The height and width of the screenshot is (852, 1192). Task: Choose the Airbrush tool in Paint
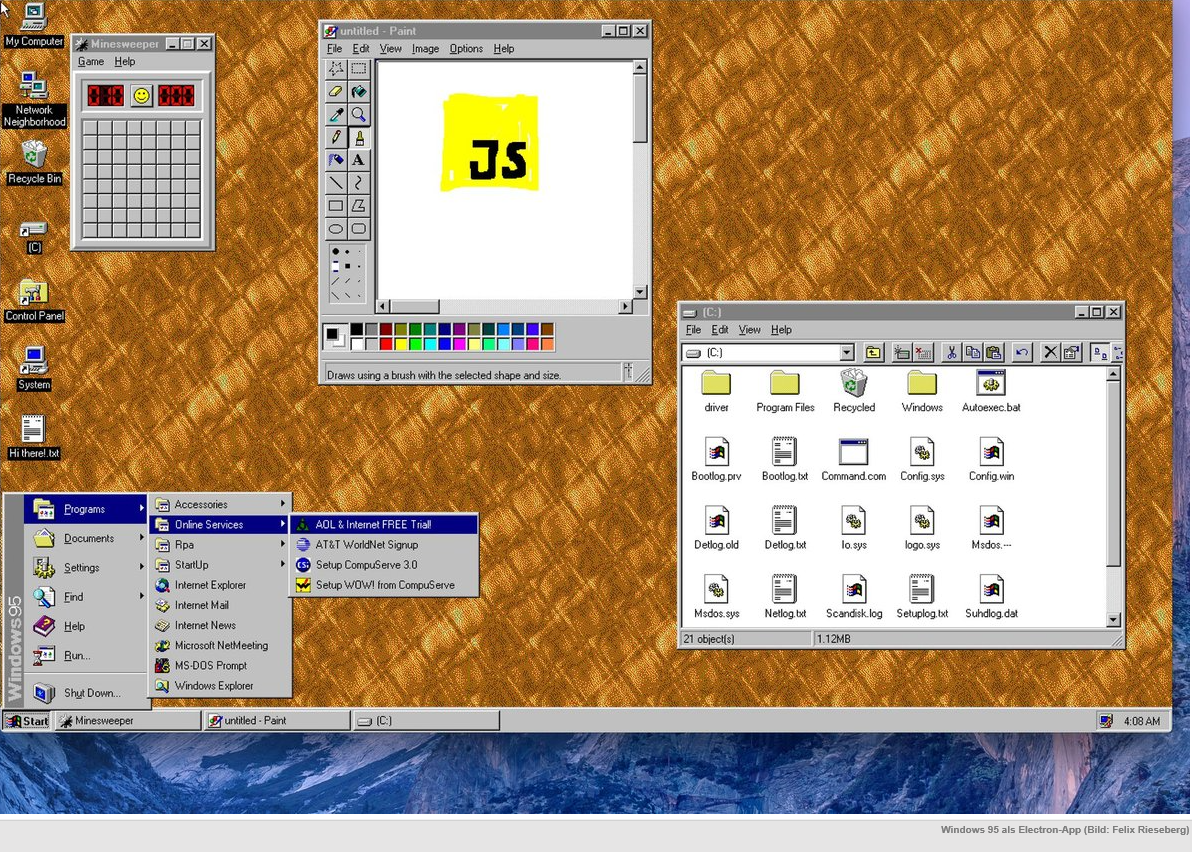[335, 160]
